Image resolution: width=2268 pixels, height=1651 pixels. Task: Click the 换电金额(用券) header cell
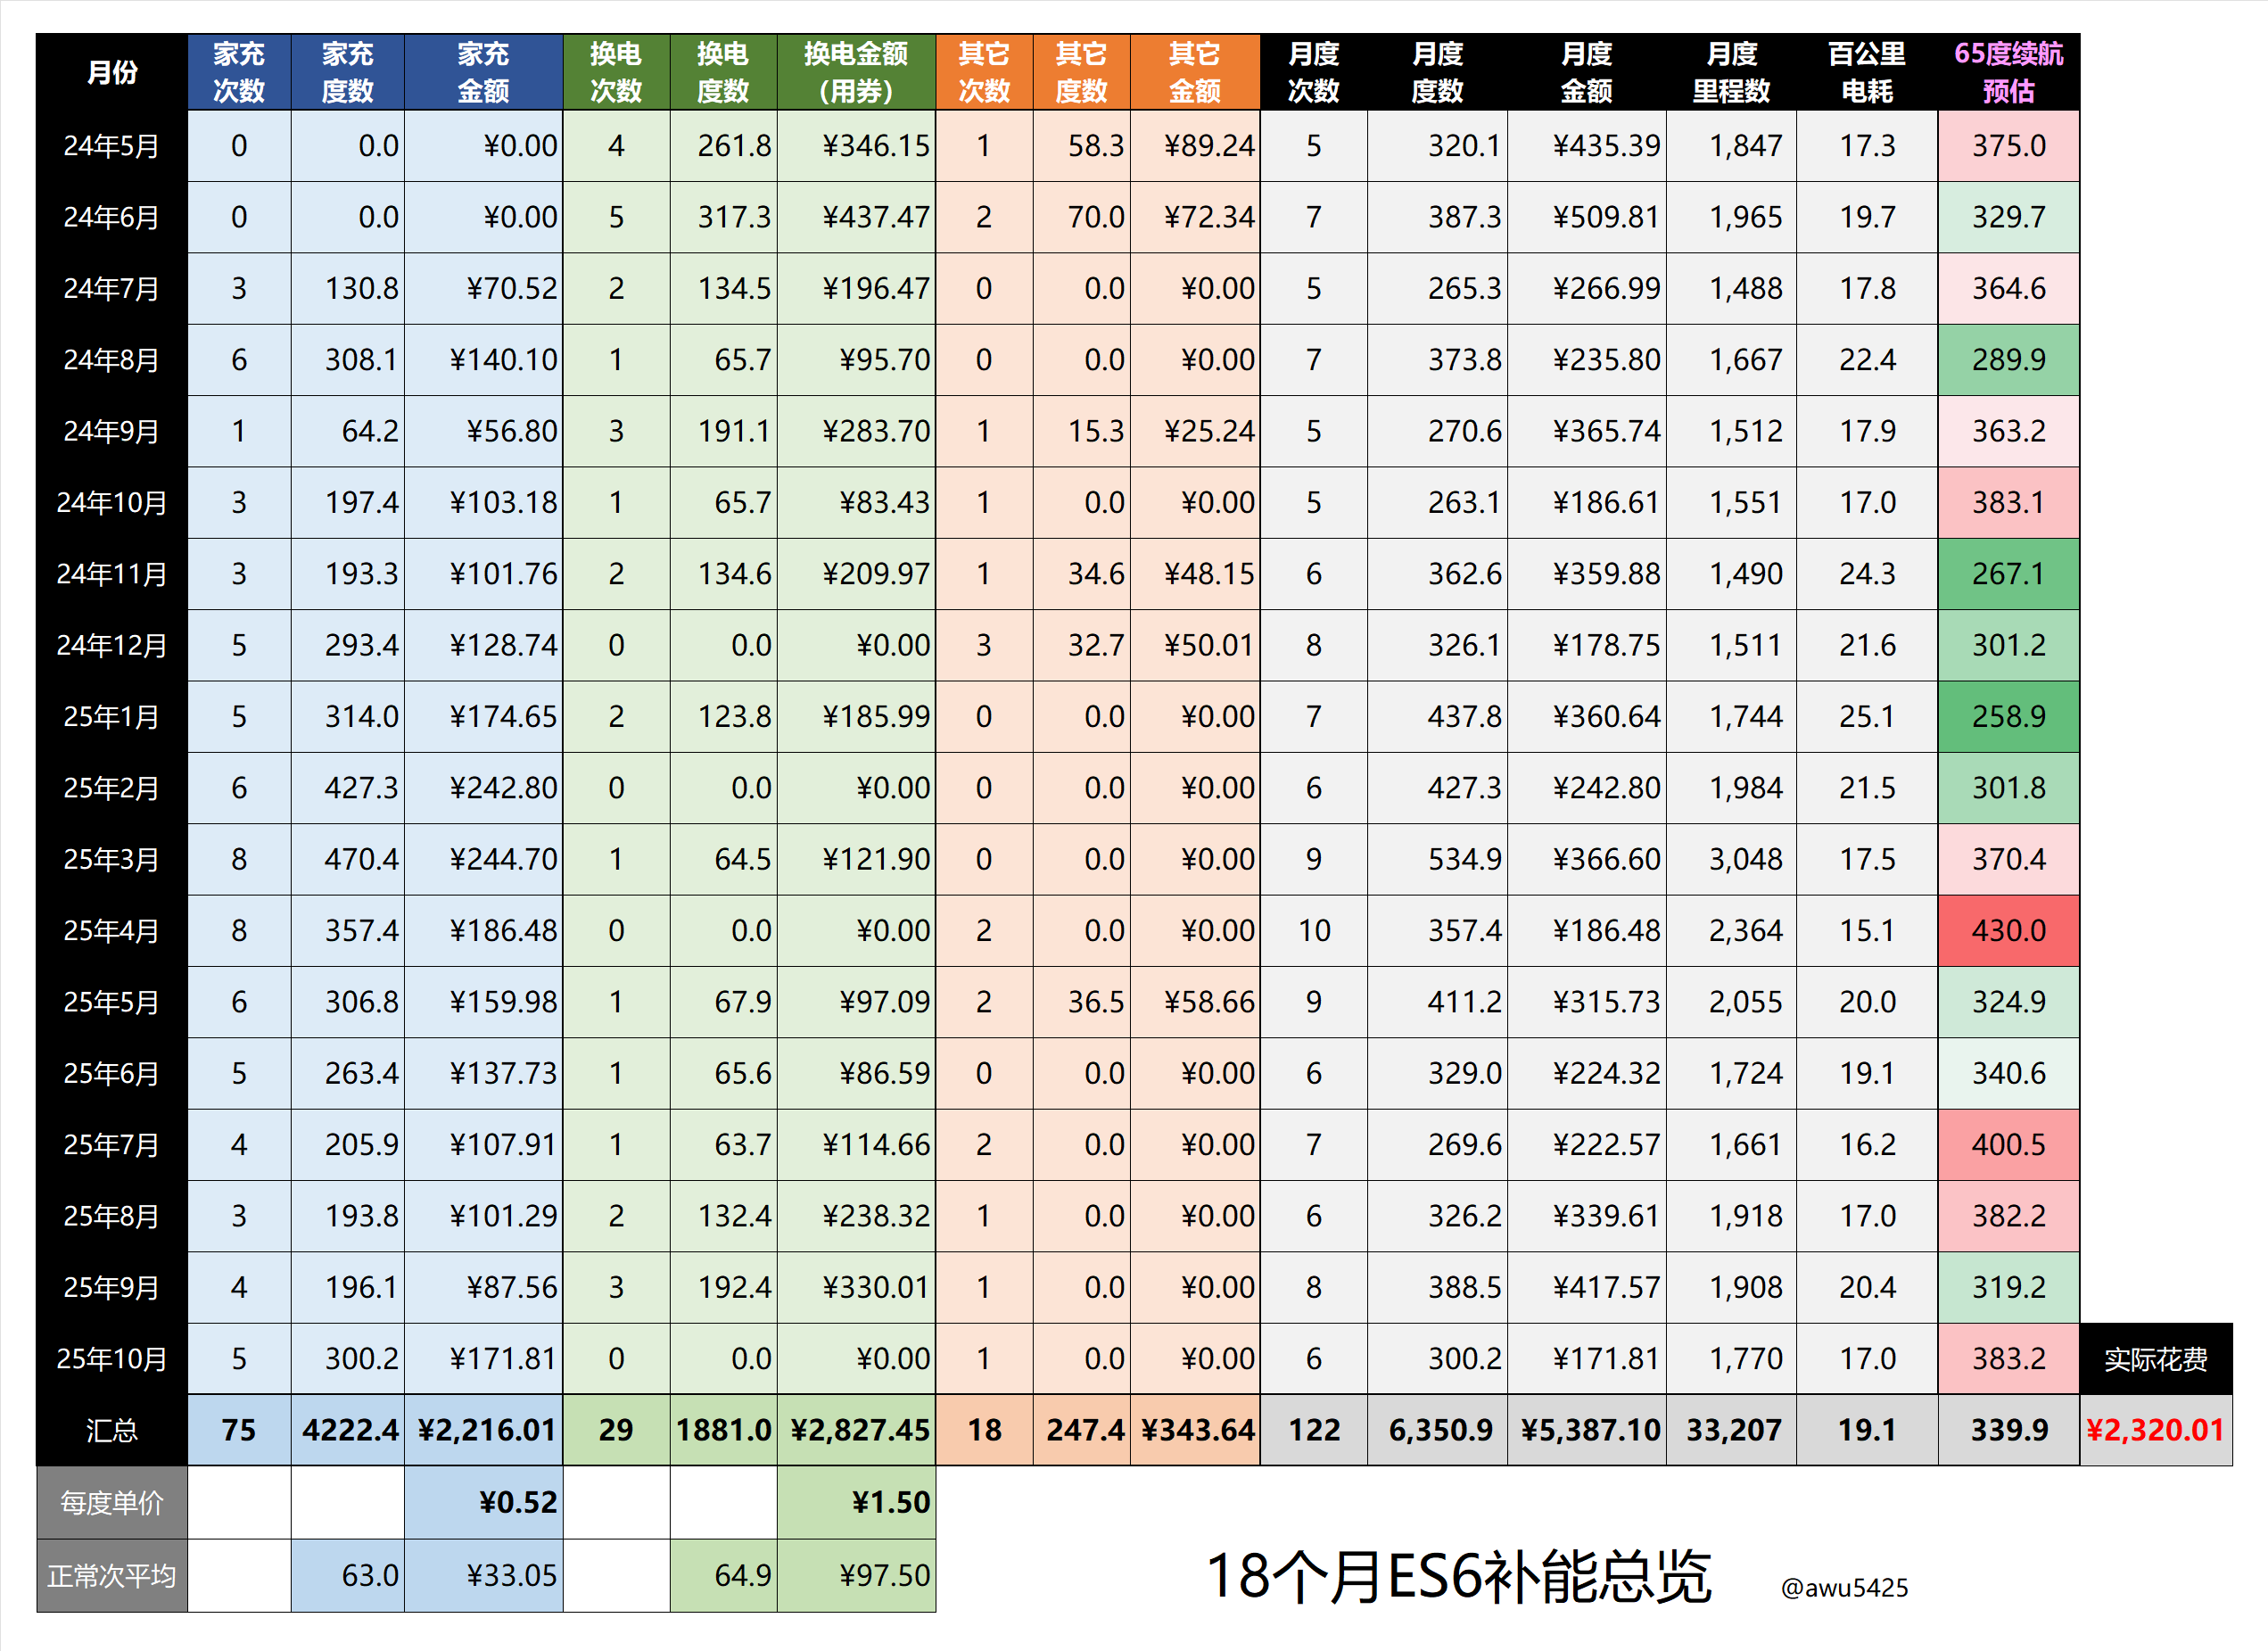pos(855,72)
